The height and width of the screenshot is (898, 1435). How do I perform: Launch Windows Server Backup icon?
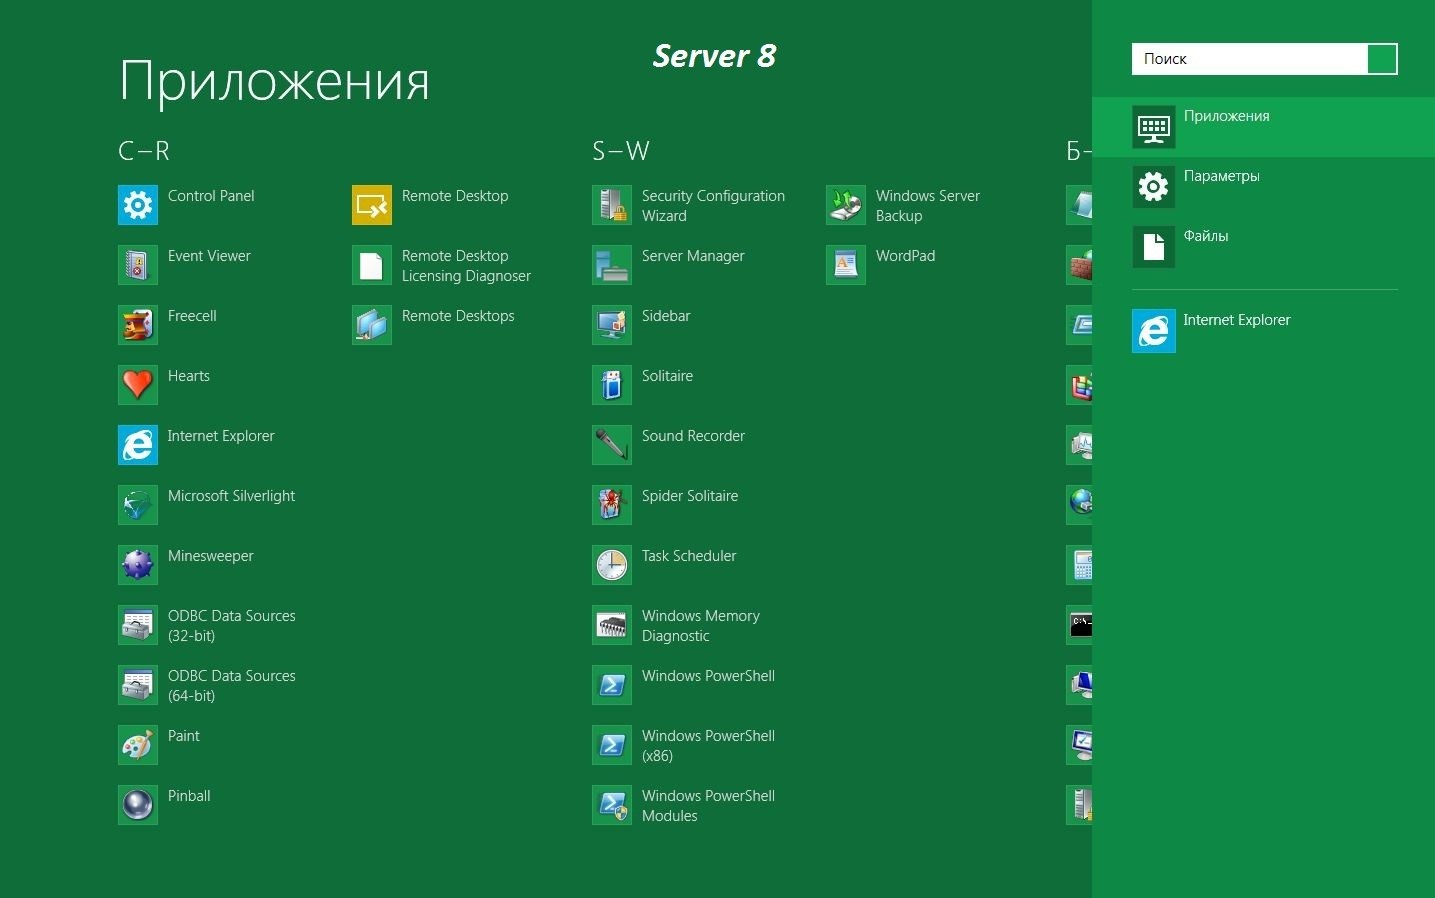[846, 205]
